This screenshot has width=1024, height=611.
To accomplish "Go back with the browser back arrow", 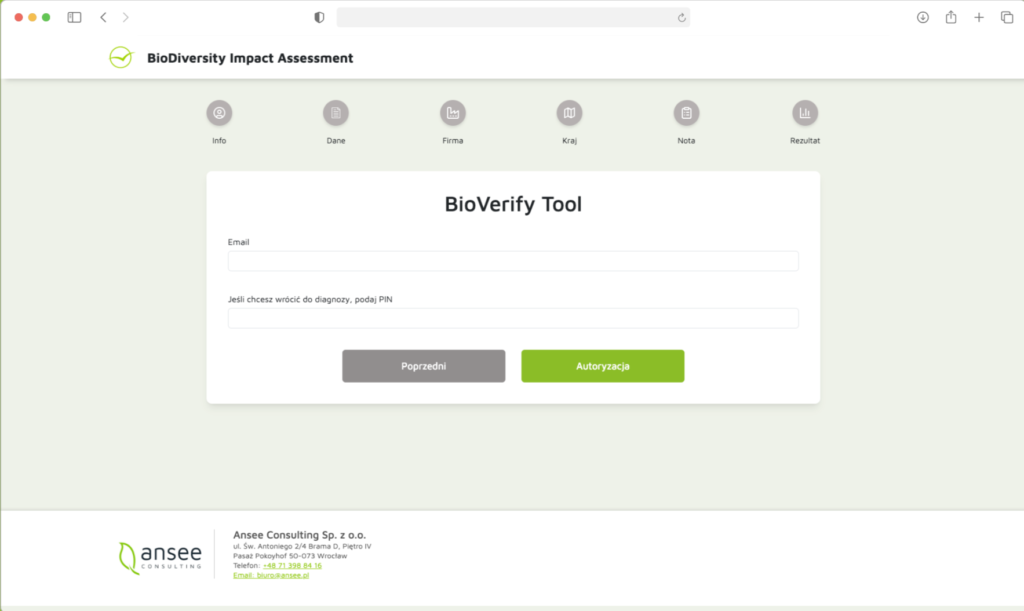I will pos(103,18).
